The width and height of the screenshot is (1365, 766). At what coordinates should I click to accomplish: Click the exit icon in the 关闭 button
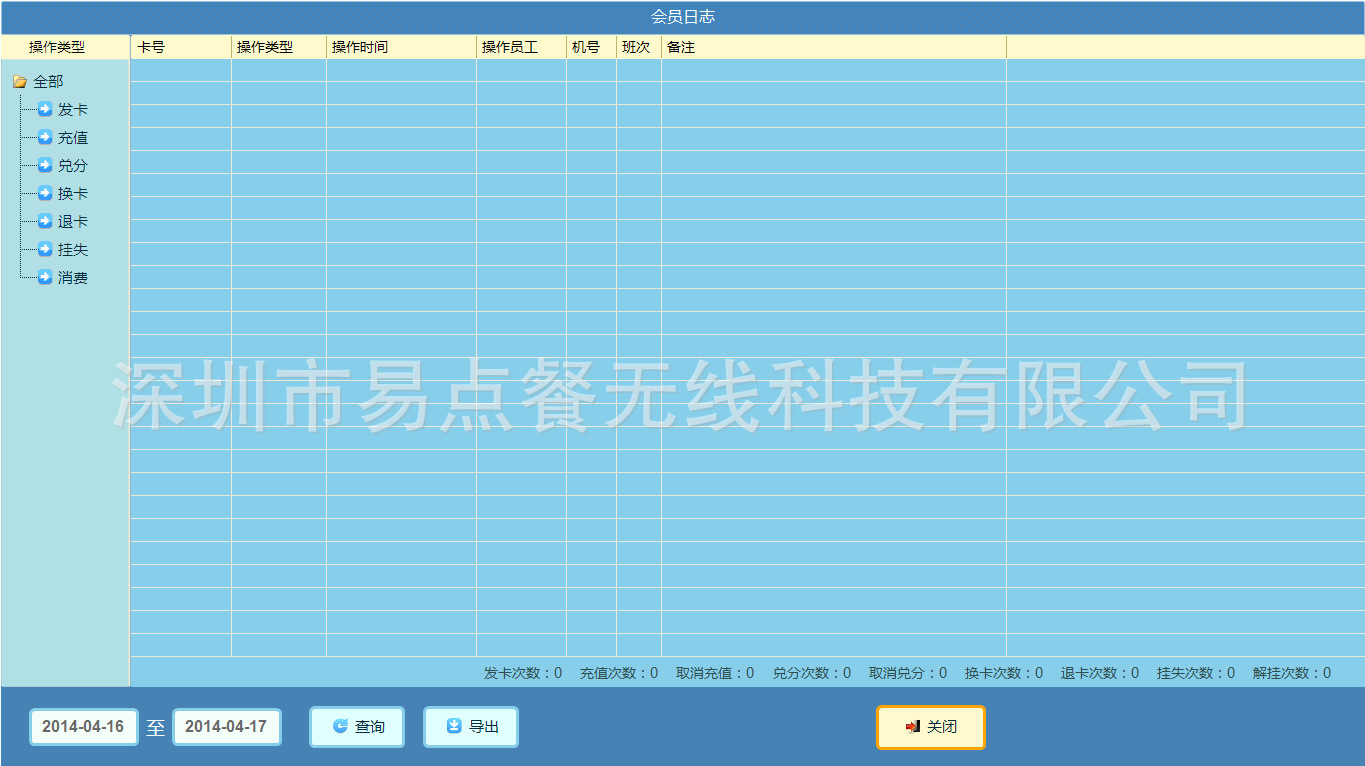[x=913, y=727]
